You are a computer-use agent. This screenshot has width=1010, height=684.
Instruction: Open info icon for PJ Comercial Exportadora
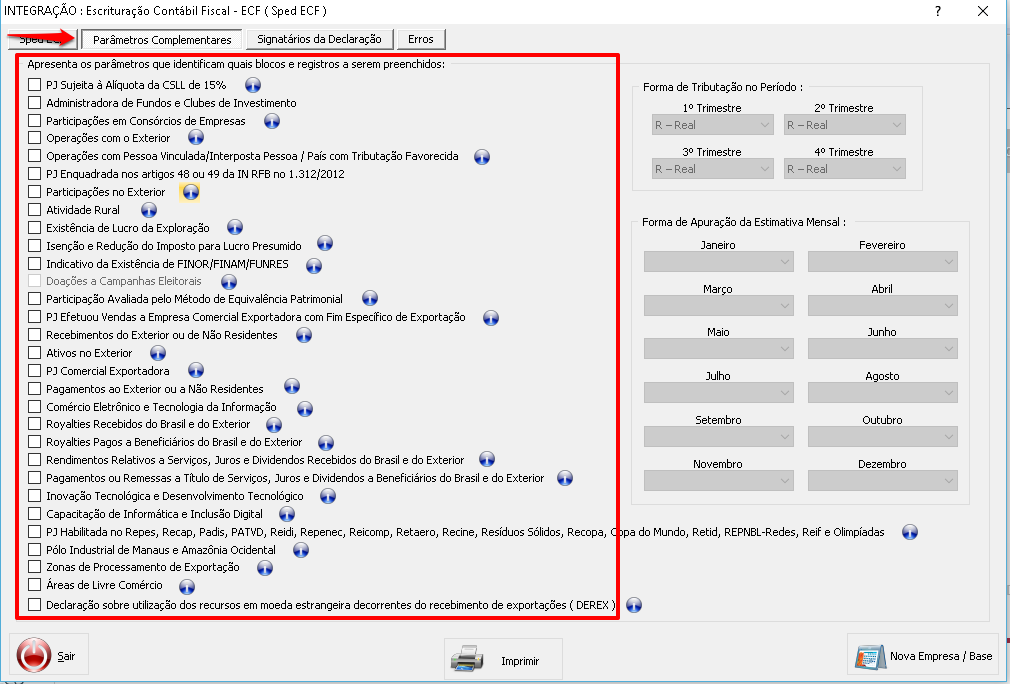195,371
